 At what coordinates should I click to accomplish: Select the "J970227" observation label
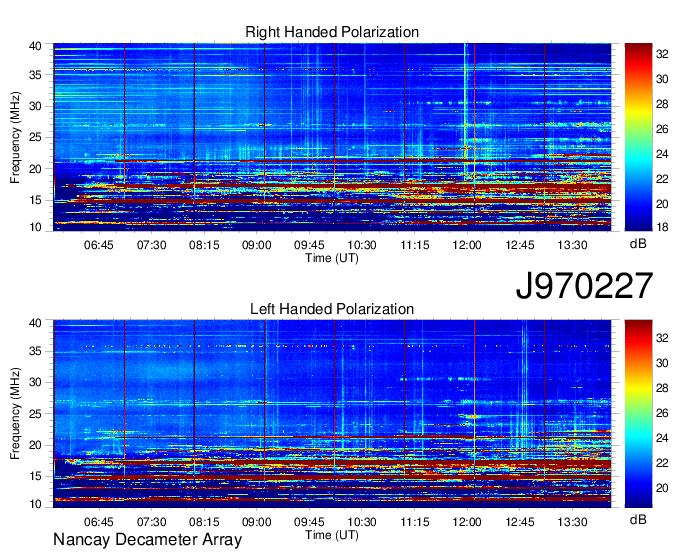coord(584,286)
